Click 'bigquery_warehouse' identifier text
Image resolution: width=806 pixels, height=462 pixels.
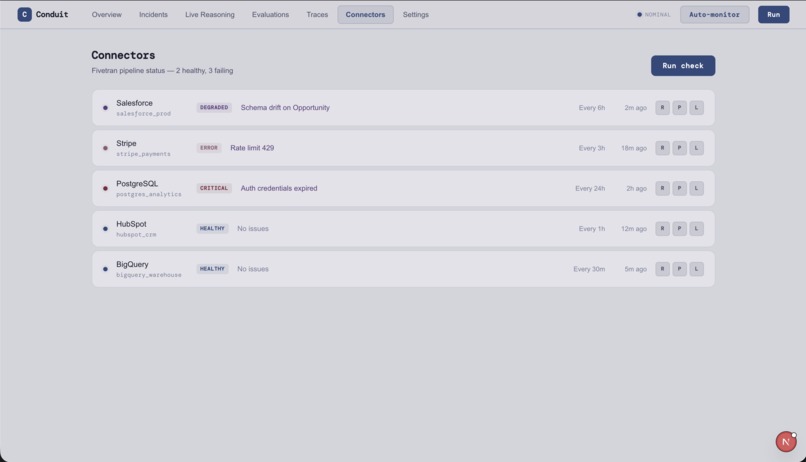tap(149, 275)
